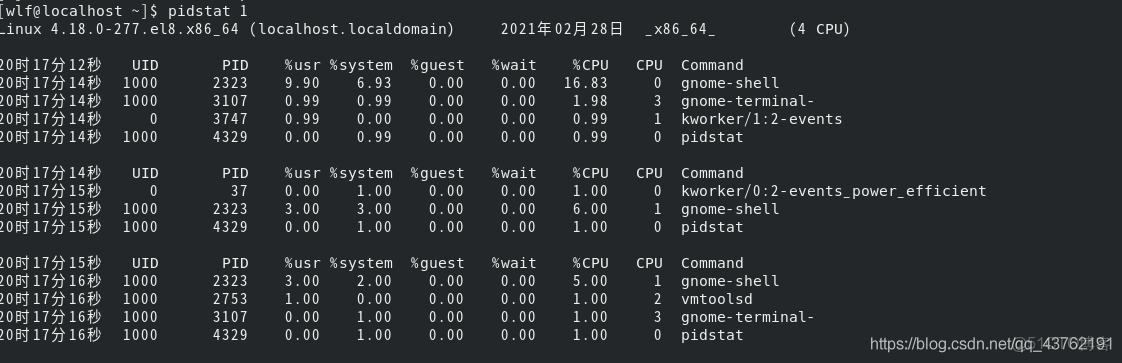The height and width of the screenshot is (363, 1122).
Task: Click the '(4 CPU)' text
Action: click(819, 29)
